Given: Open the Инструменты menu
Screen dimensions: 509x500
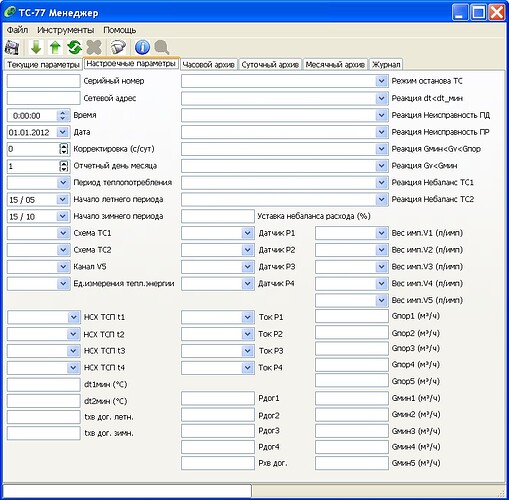Looking at the screenshot, I should (x=65, y=30).
